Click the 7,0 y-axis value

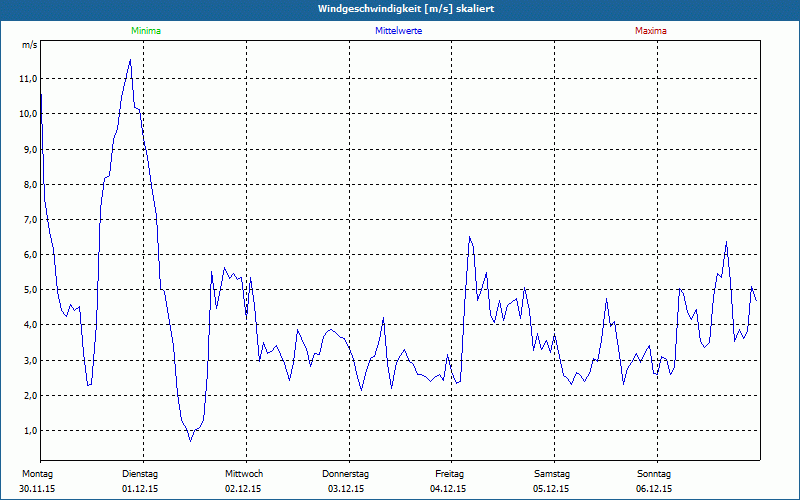[x=30, y=220]
